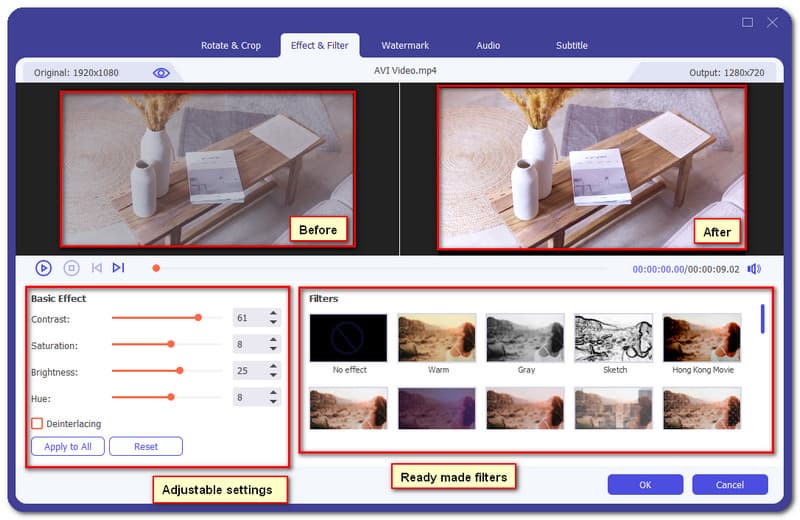
Task: Increase Hue with up arrow
Action: [273, 392]
